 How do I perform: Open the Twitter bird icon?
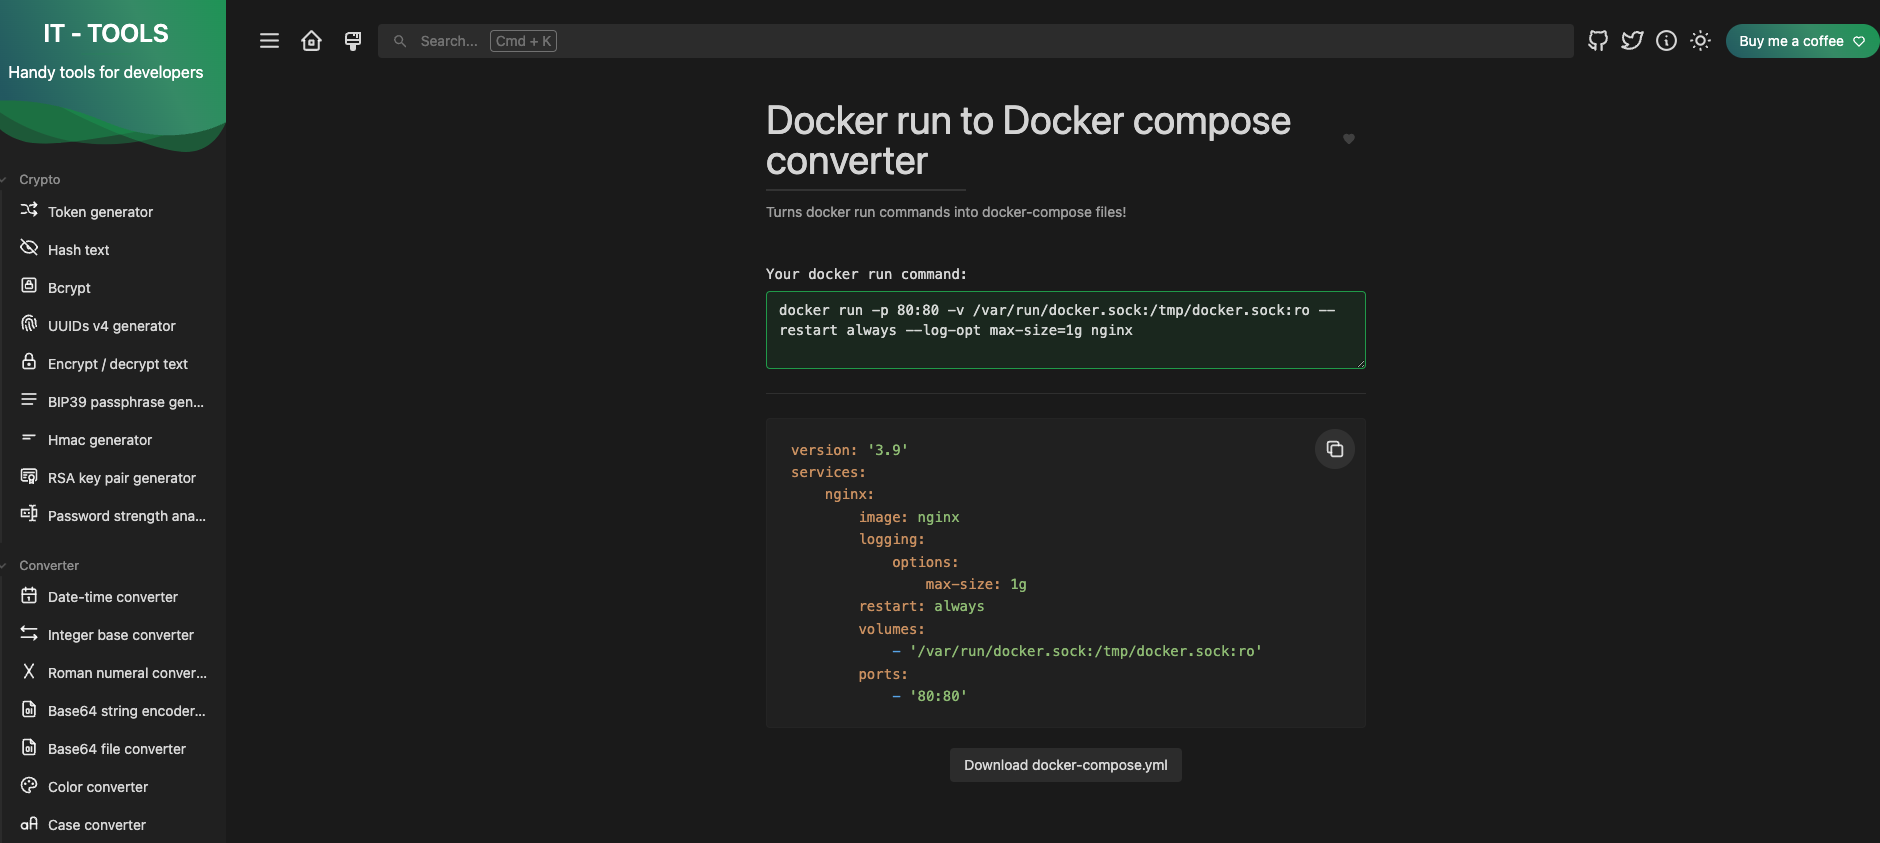coord(1632,41)
